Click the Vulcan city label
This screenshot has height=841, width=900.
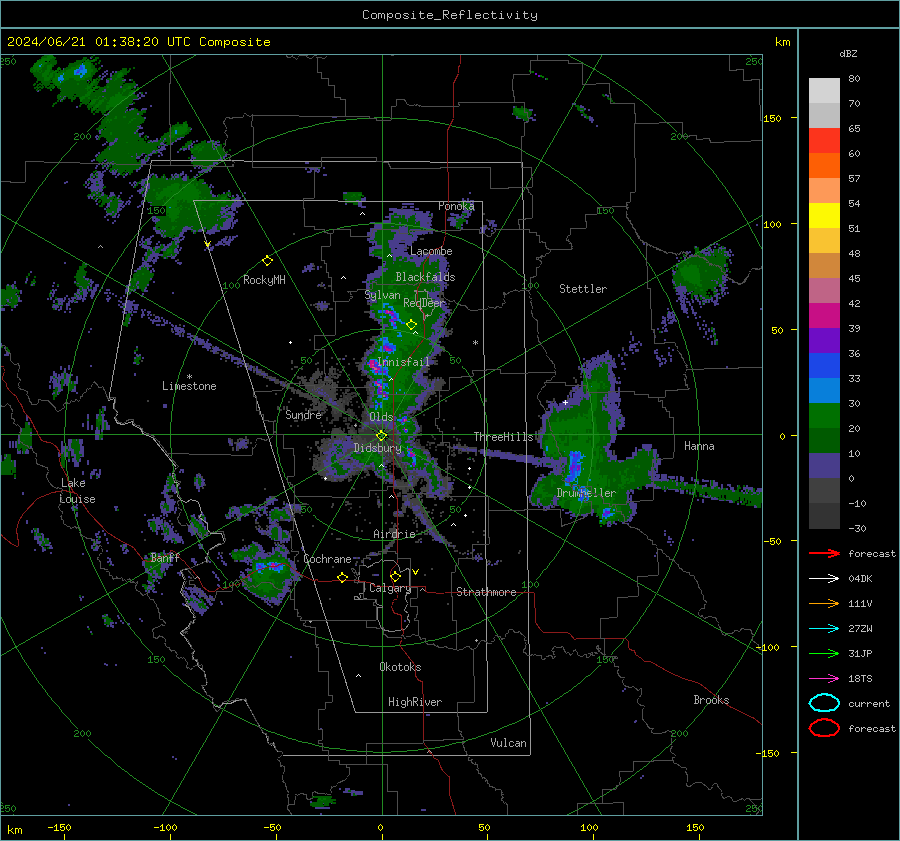pos(509,743)
